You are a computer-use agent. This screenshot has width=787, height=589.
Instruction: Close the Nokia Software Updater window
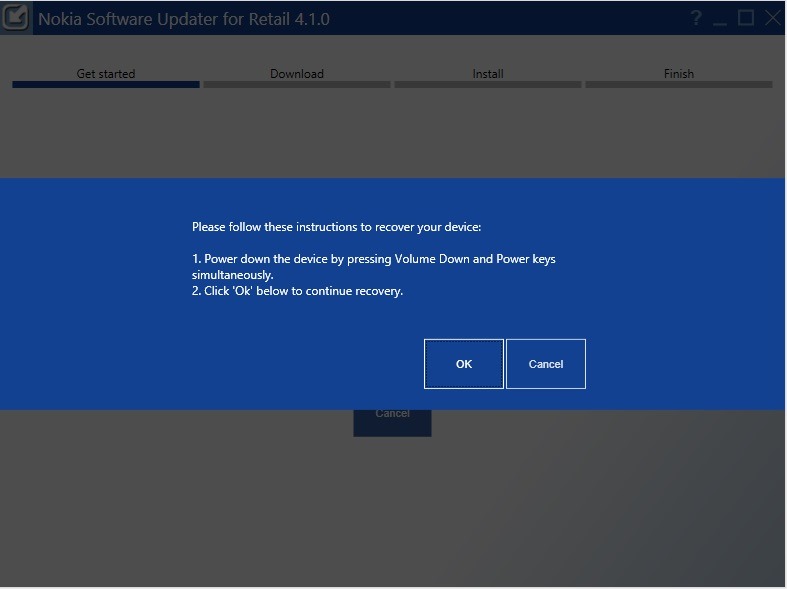[x=773, y=18]
